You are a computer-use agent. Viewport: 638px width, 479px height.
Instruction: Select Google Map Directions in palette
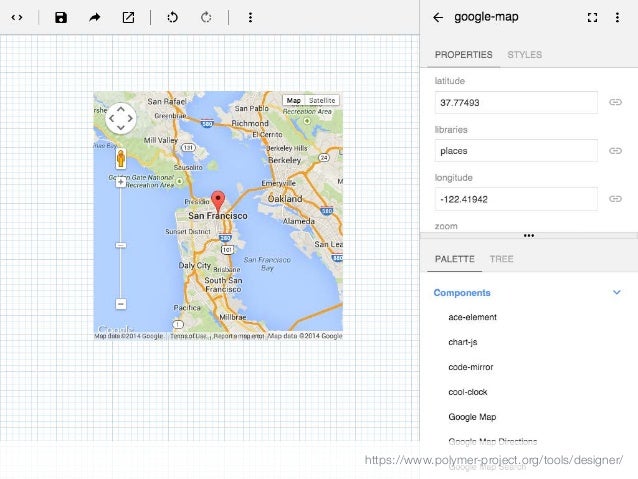tap(492, 441)
